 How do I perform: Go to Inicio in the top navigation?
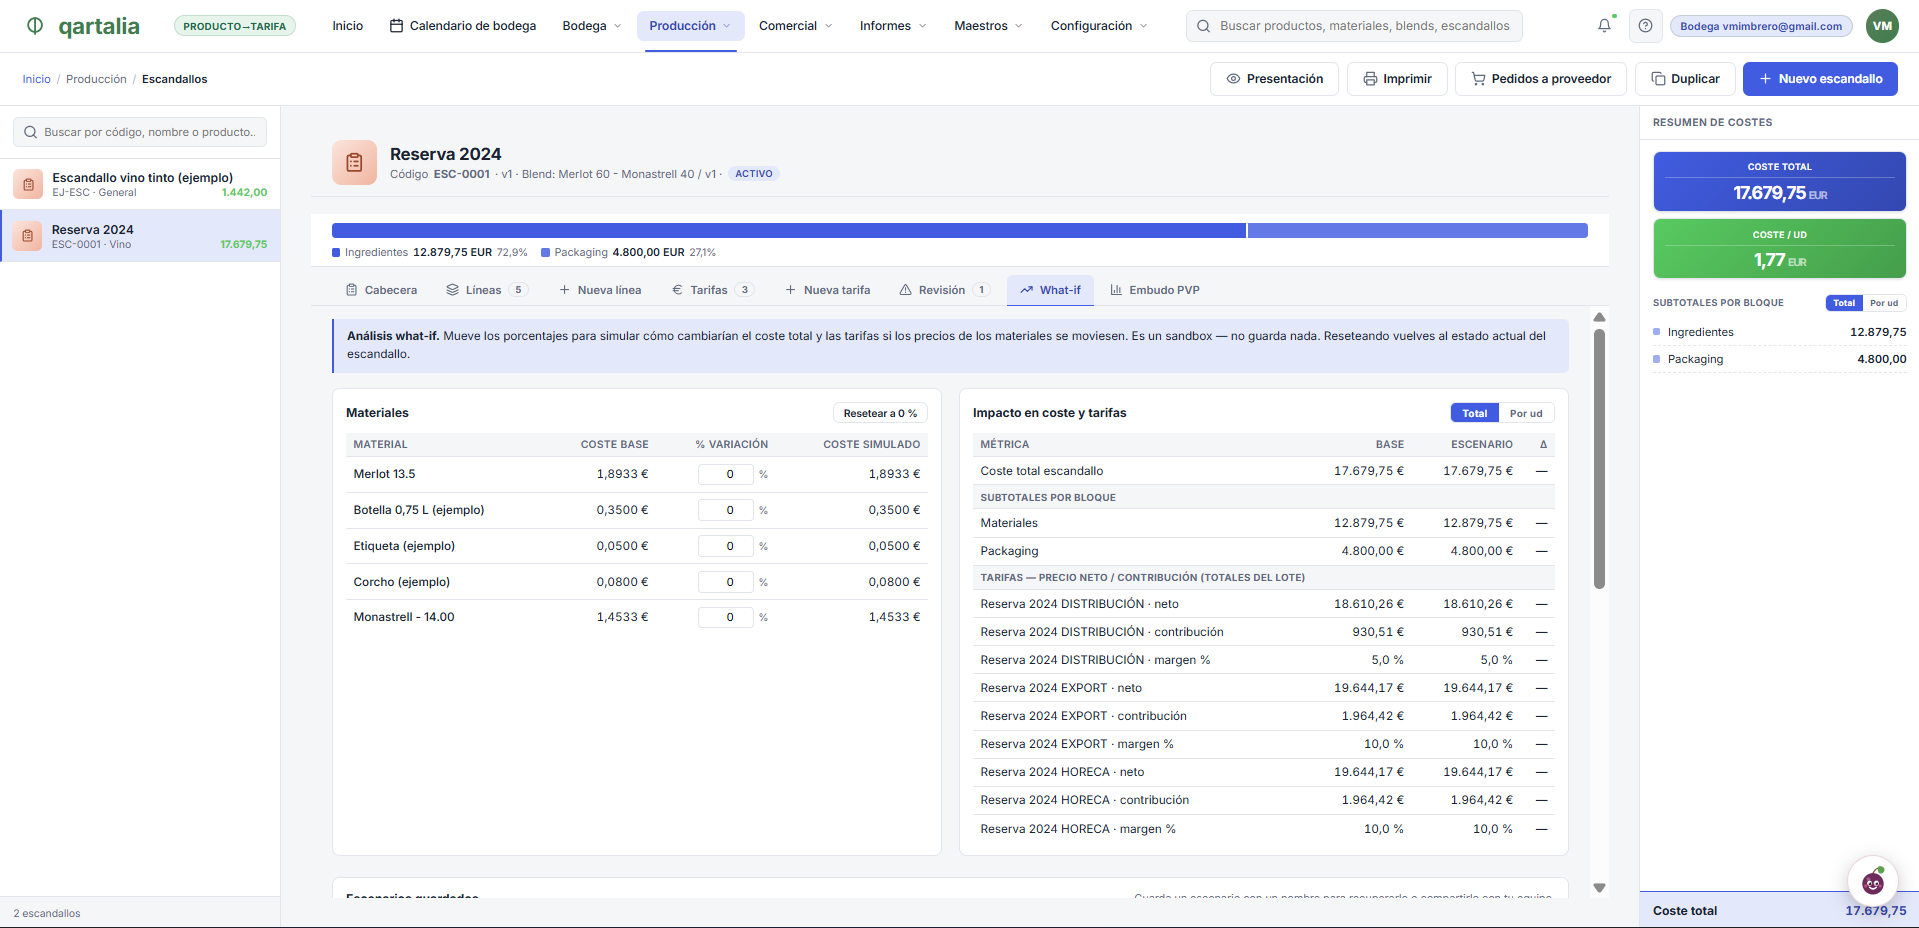click(x=348, y=26)
